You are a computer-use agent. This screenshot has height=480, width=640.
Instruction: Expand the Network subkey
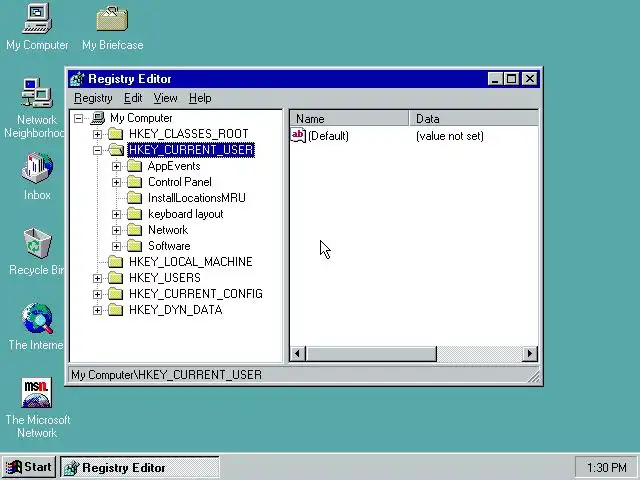tap(116, 230)
